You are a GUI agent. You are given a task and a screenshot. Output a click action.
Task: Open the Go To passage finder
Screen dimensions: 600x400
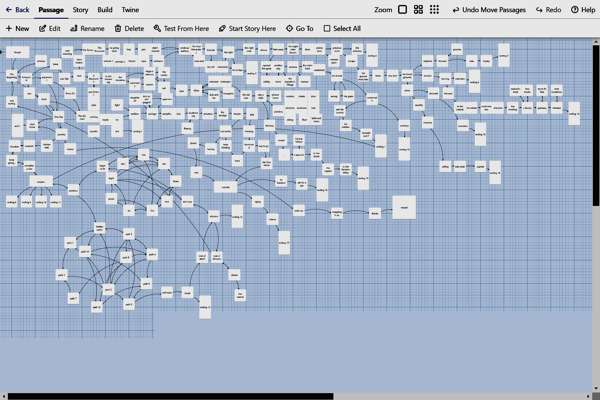pos(300,29)
